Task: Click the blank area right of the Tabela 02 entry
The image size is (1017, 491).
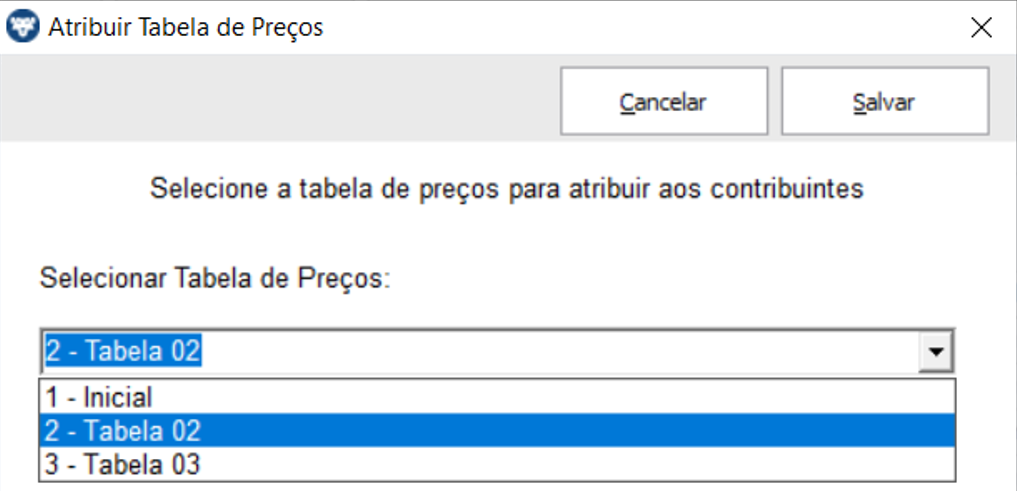Action: pyautogui.click(x=577, y=431)
